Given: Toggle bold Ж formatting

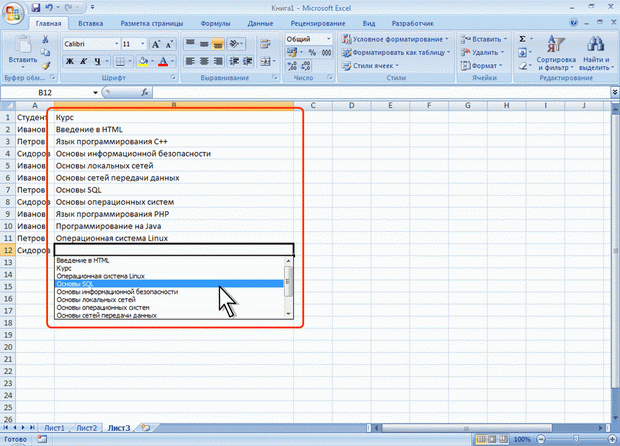Looking at the screenshot, I should tap(70, 61).
